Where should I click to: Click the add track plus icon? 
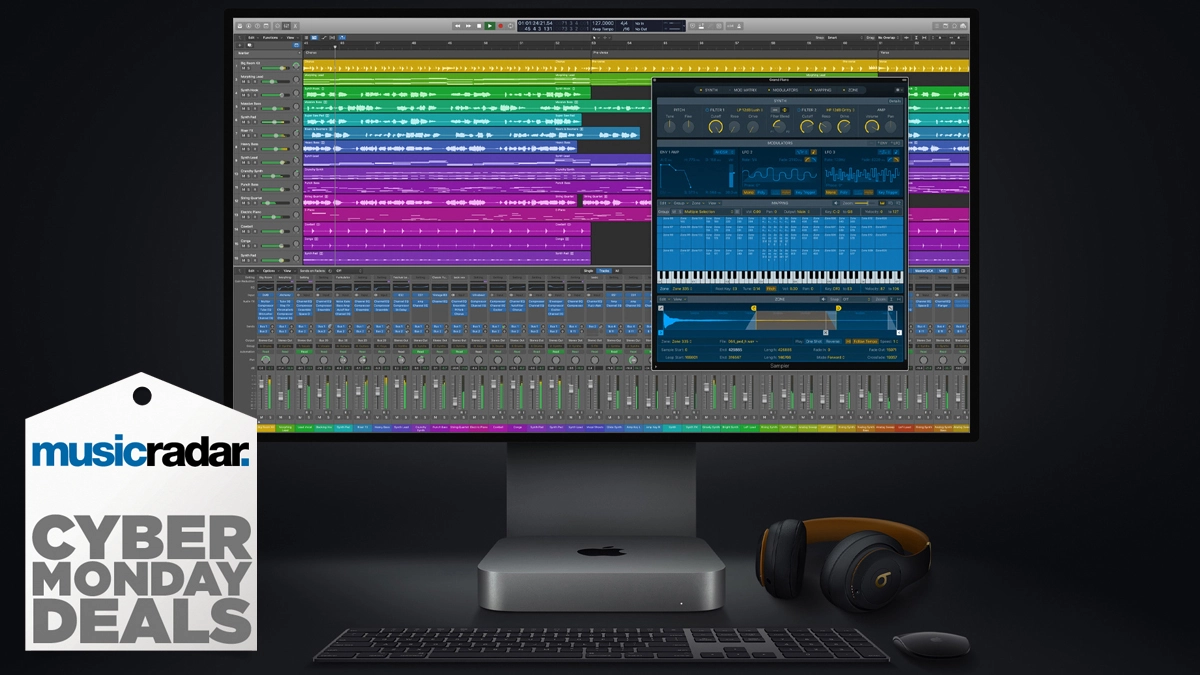[240, 45]
